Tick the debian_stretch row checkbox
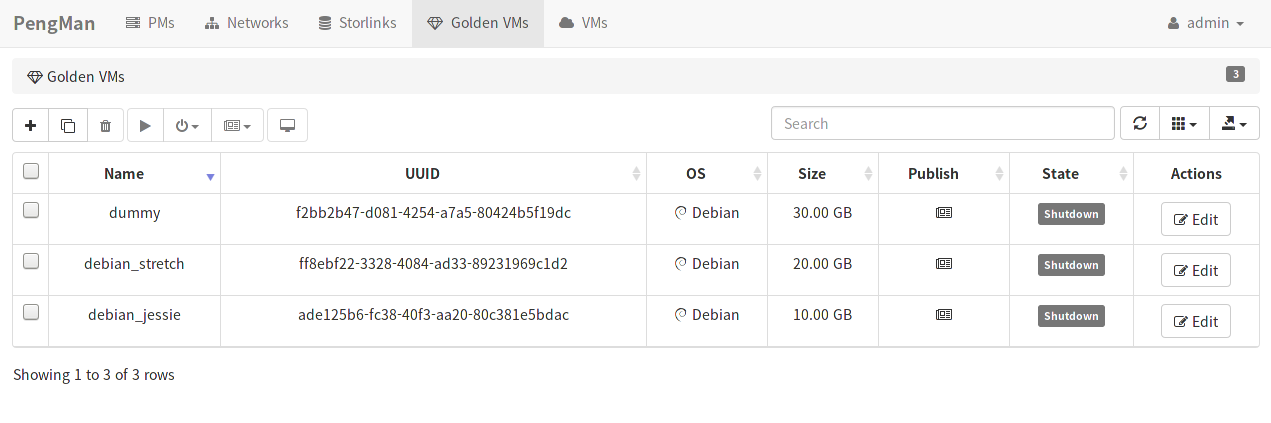Image resolution: width=1271 pixels, height=423 pixels. pos(31,261)
